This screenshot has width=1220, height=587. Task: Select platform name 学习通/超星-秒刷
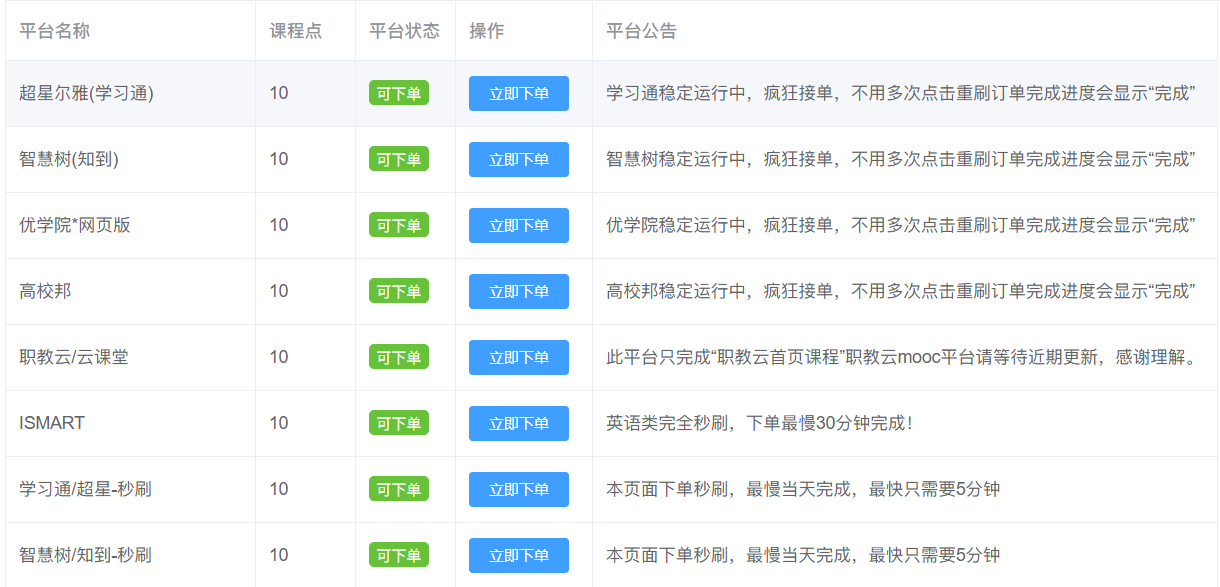click(x=85, y=489)
